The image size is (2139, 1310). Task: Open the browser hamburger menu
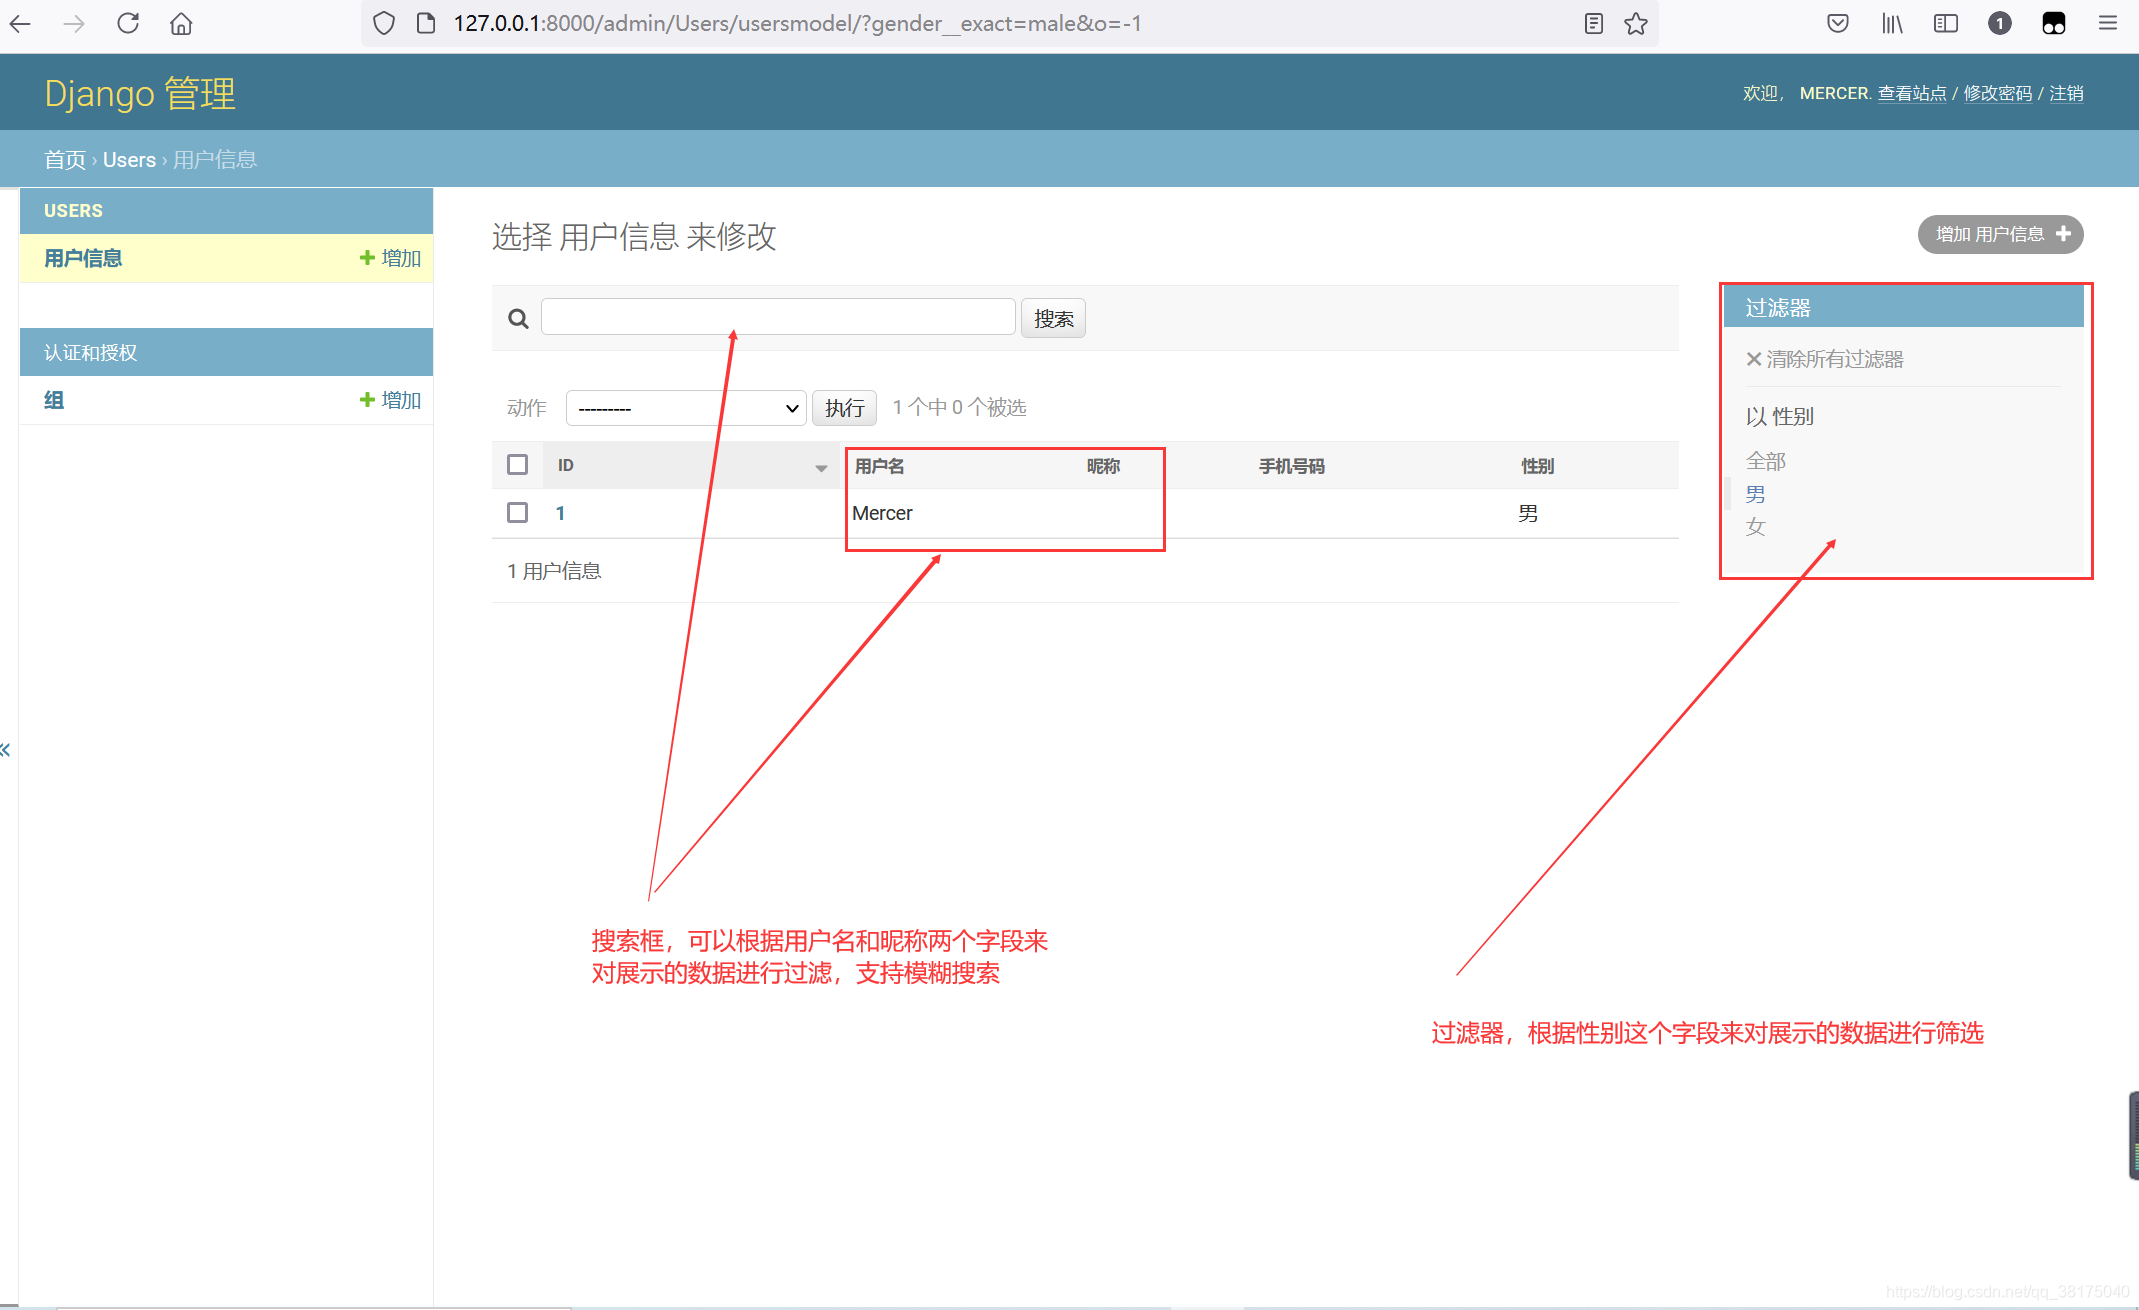(x=2108, y=23)
